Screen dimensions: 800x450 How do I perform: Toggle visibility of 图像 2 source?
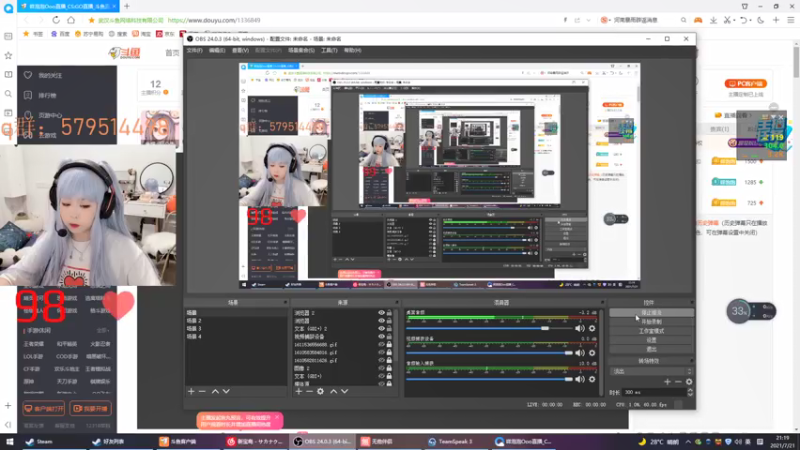click(x=381, y=368)
